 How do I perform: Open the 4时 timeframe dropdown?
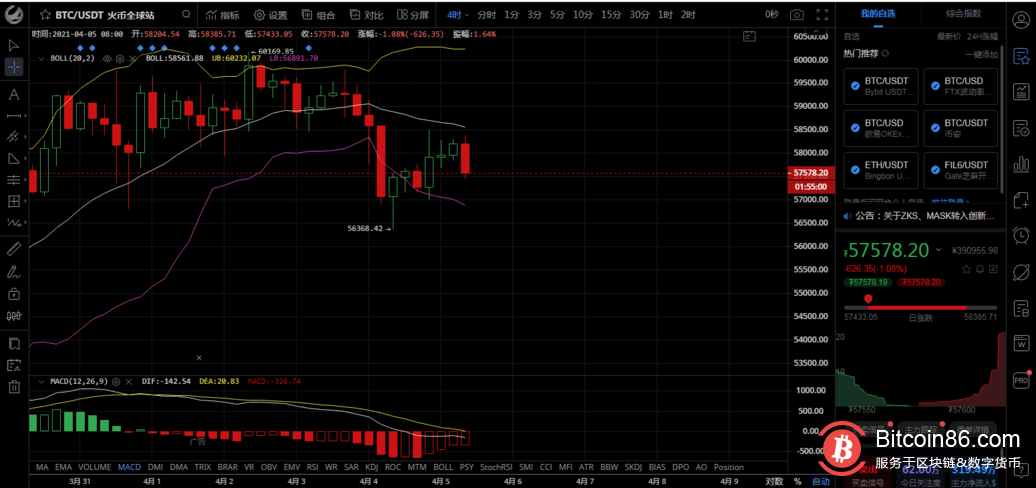click(456, 15)
